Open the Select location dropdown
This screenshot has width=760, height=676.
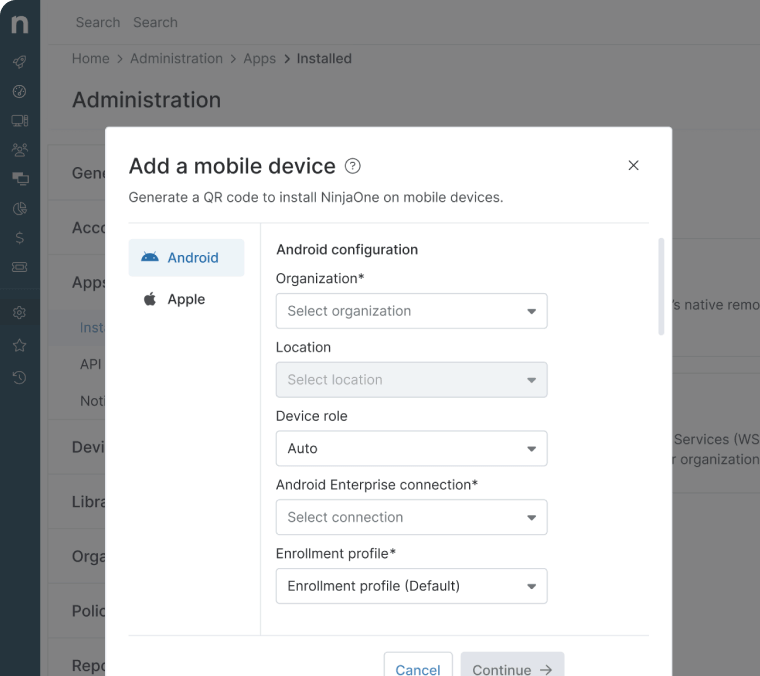tap(412, 380)
